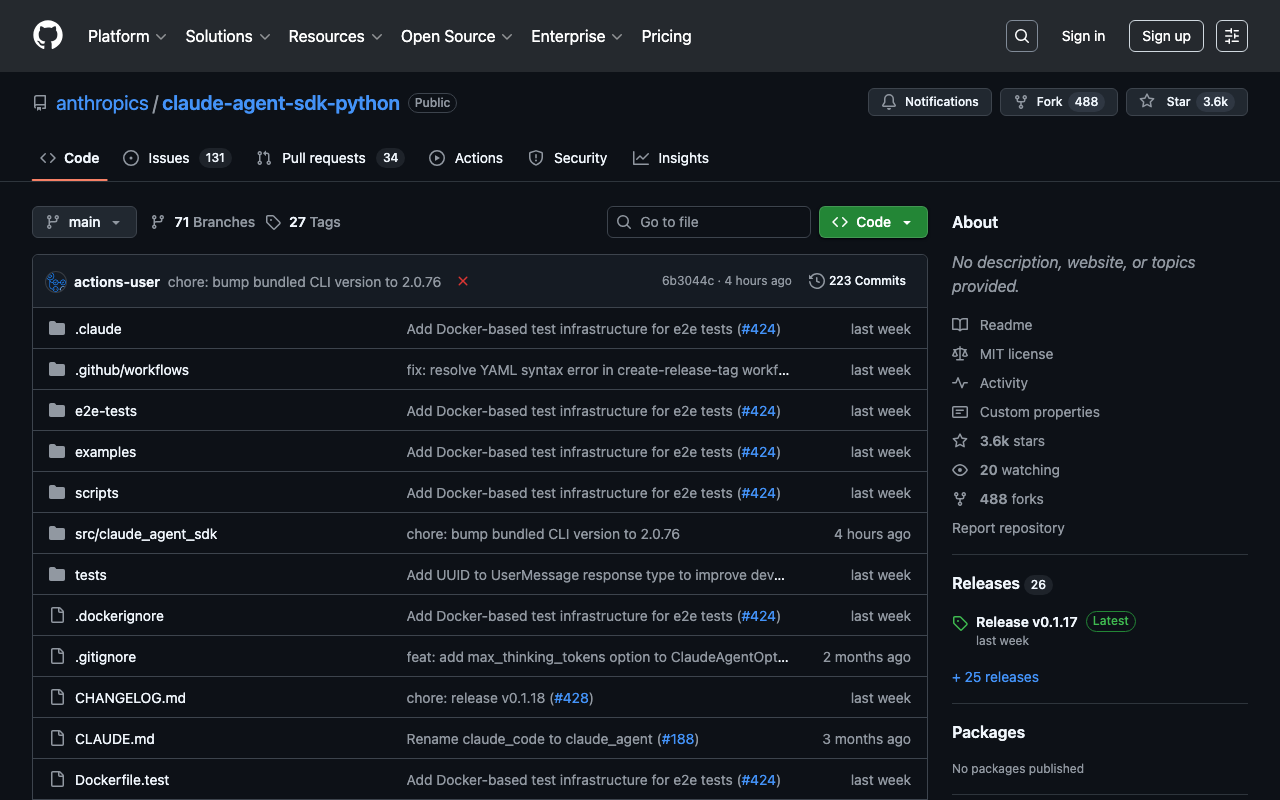Open the CHANGELOG.md file
Image resolution: width=1280 pixels, height=800 pixels.
[130, 698]
